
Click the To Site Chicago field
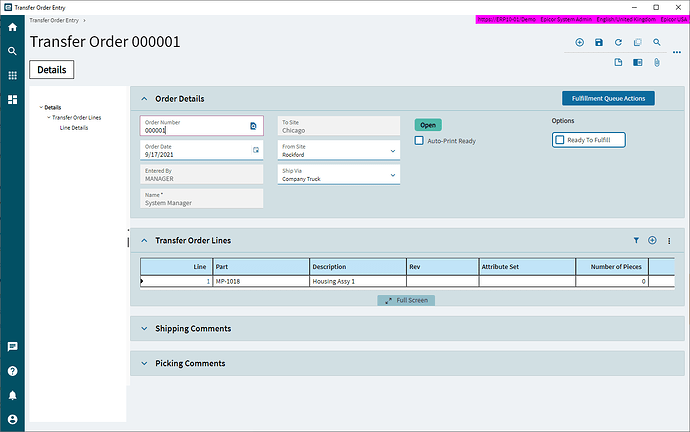pyautogui.click(x=338, y=126)
